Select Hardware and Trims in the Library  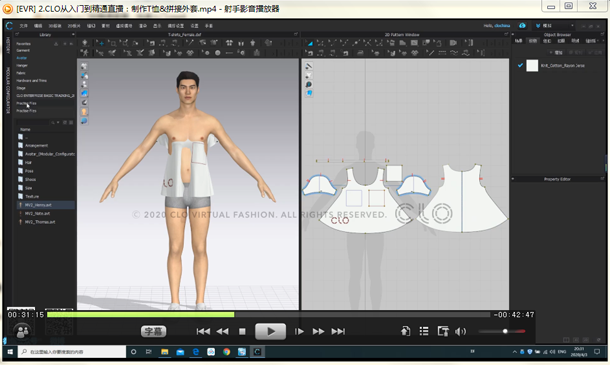pyautogui.click(x=32, y=81)
